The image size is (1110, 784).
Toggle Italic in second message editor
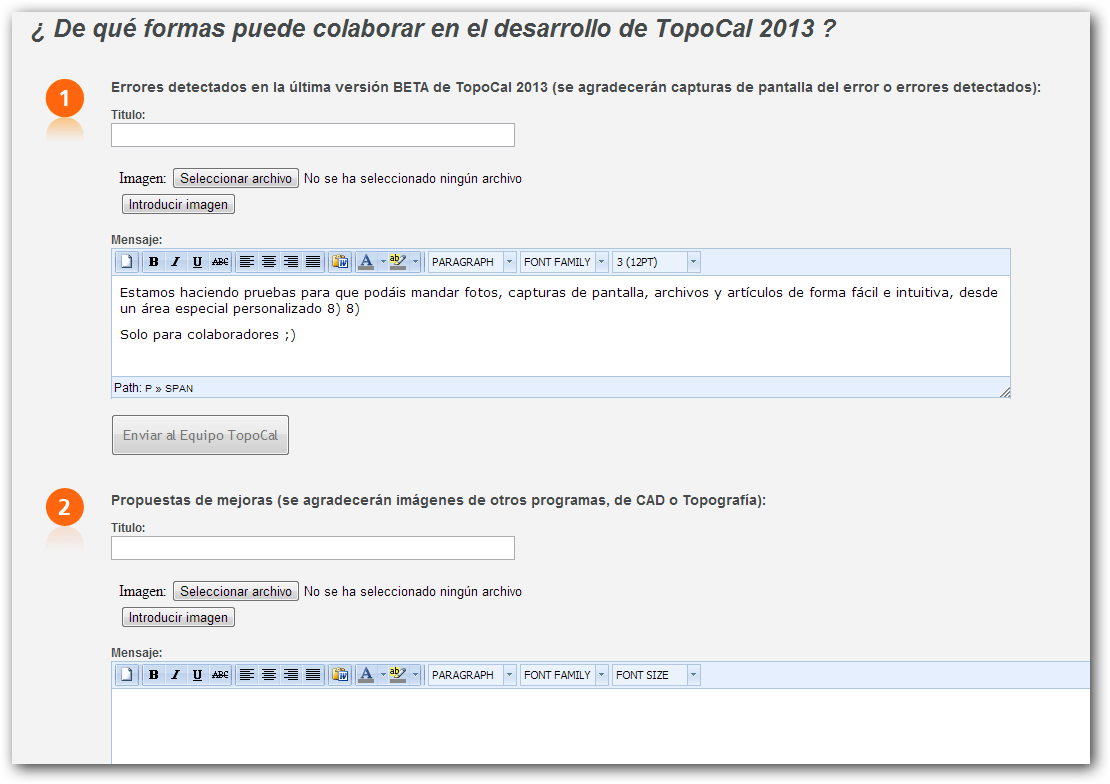pos(176,675)
